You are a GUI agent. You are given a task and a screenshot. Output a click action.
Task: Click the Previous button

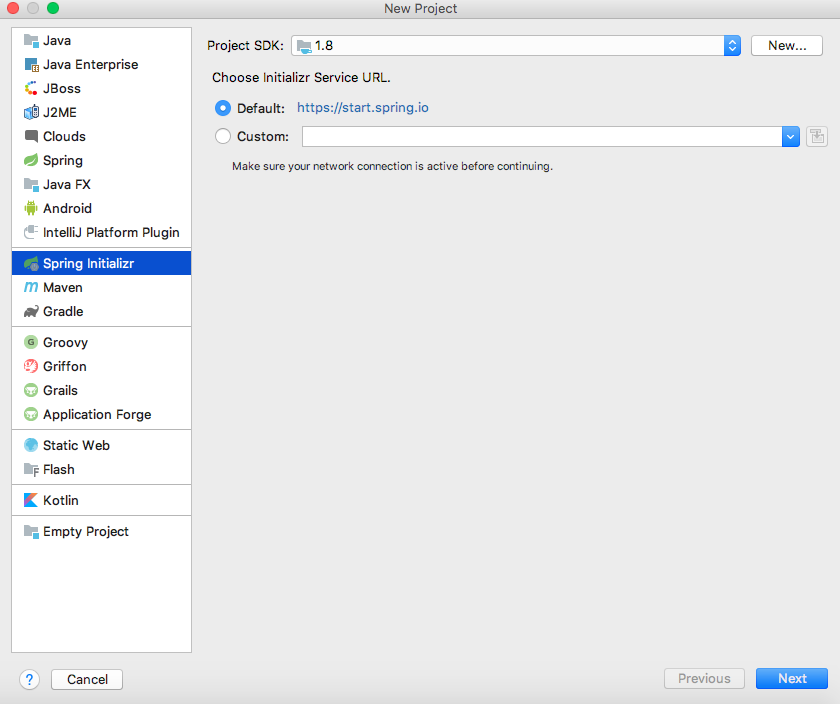tap(704, 678)
